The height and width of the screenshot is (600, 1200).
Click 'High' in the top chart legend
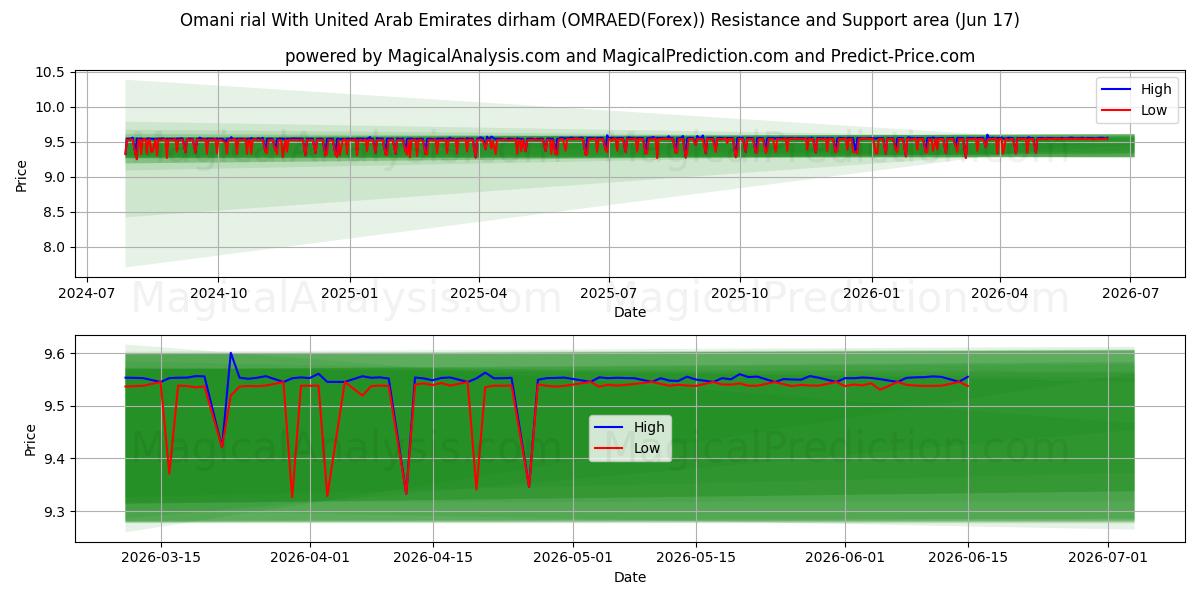[1156, 89]
